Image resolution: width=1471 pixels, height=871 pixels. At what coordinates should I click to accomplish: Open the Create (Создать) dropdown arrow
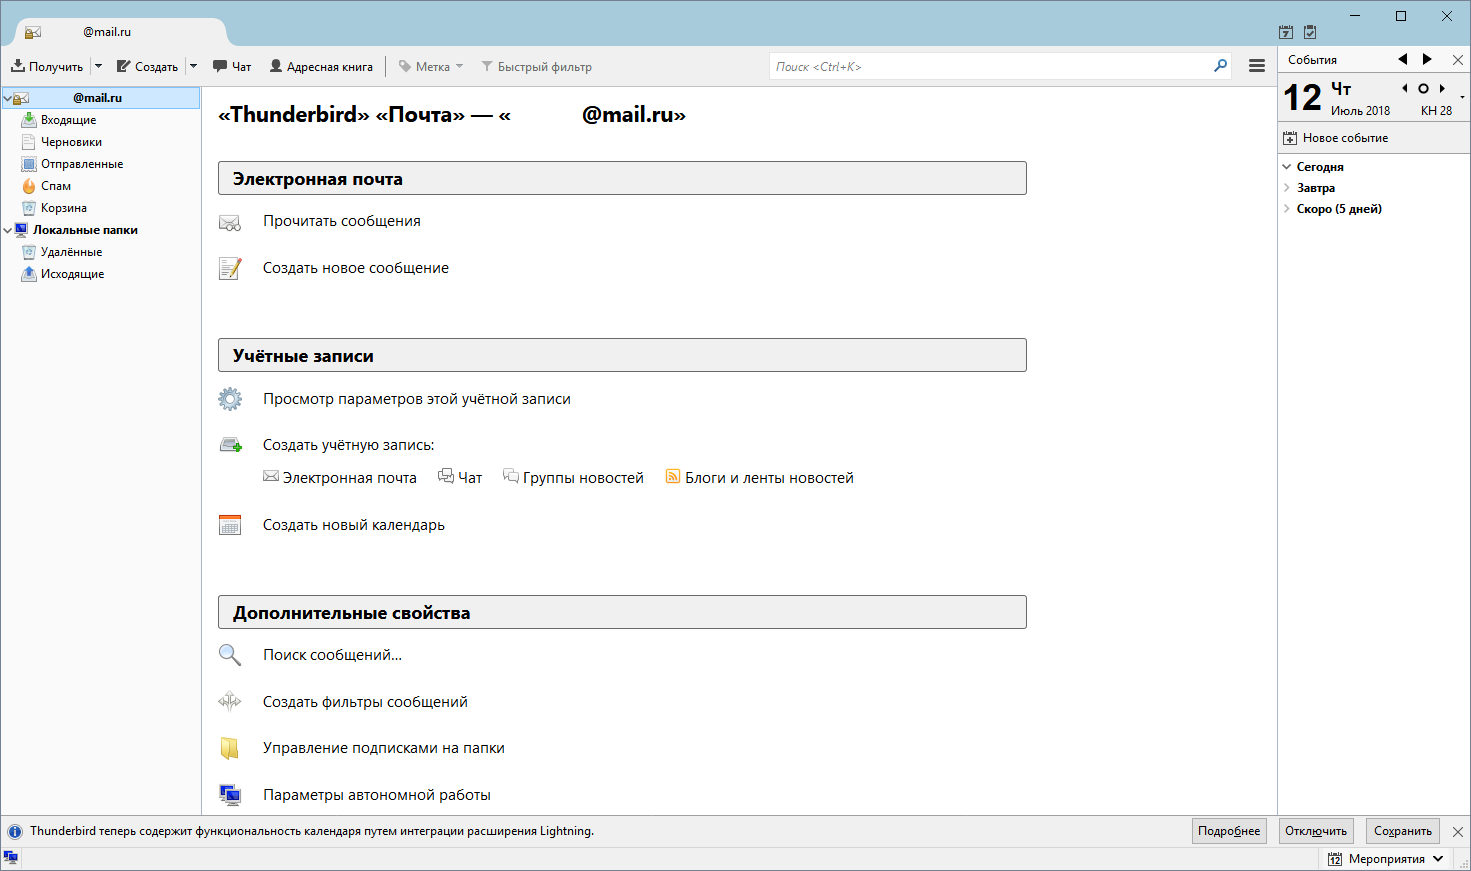coord(194,67)
